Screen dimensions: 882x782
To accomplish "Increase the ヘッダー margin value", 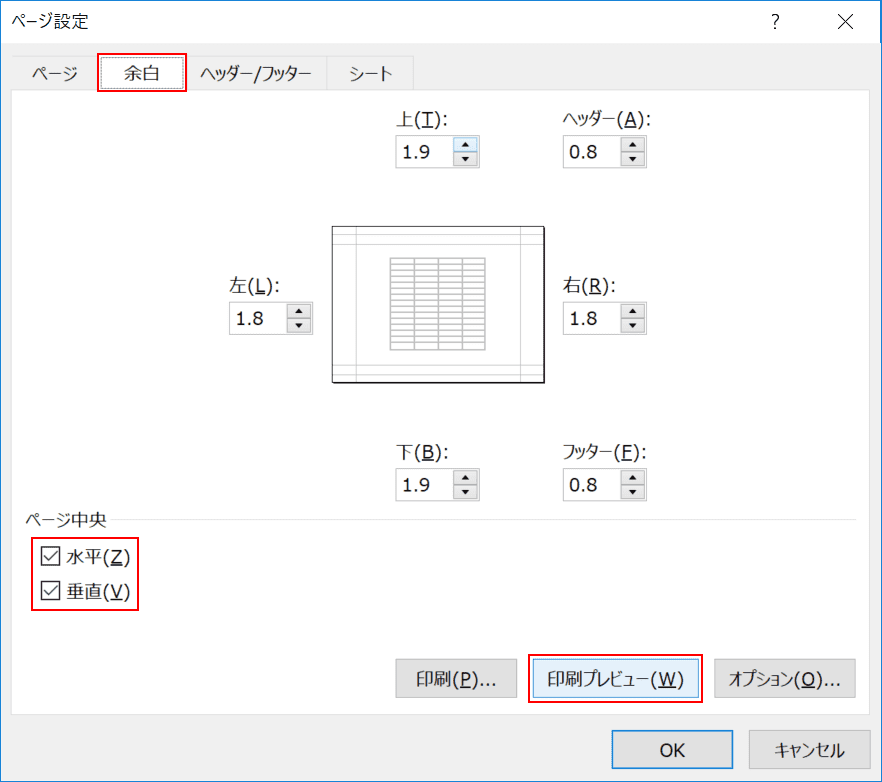I will [x=632, y=145].
